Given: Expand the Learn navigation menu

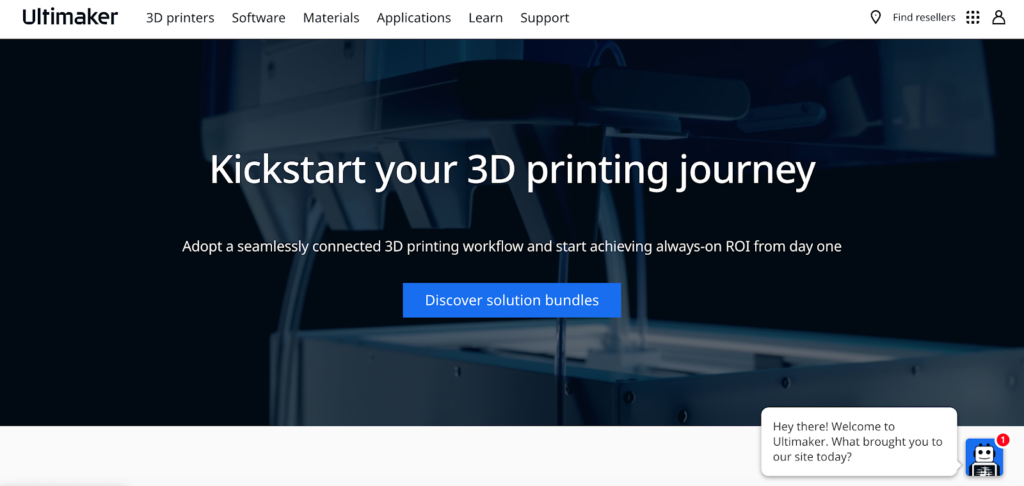Looking at the screenshot, I should [x=485, y=18].
